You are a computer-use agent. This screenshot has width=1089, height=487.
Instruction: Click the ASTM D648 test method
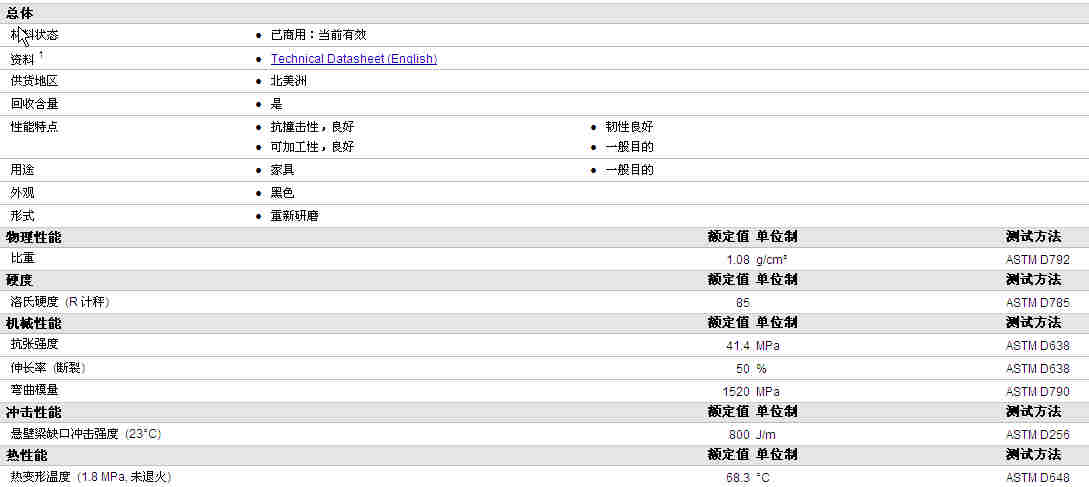(x=1038, y=479)
